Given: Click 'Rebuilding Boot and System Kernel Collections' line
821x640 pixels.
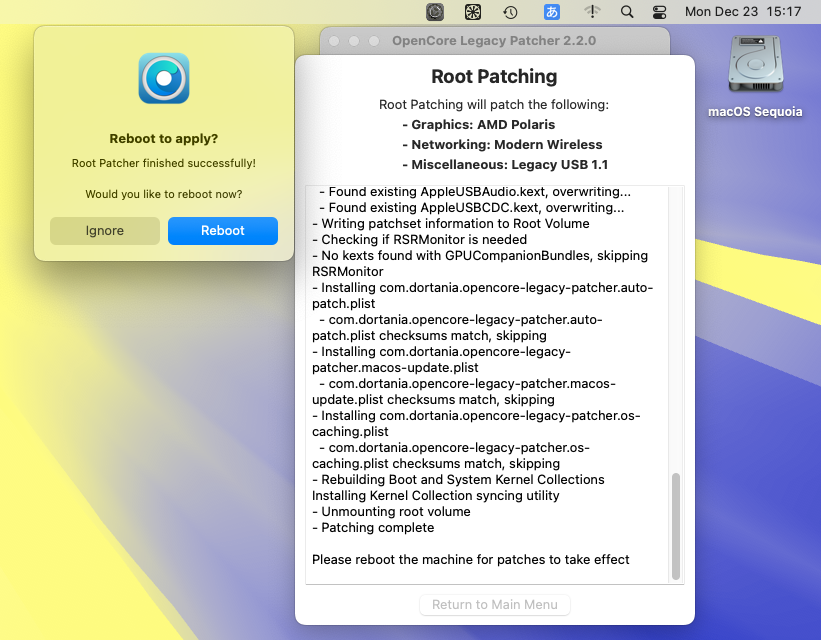Looking at the screenshot, I should (458, 480).
